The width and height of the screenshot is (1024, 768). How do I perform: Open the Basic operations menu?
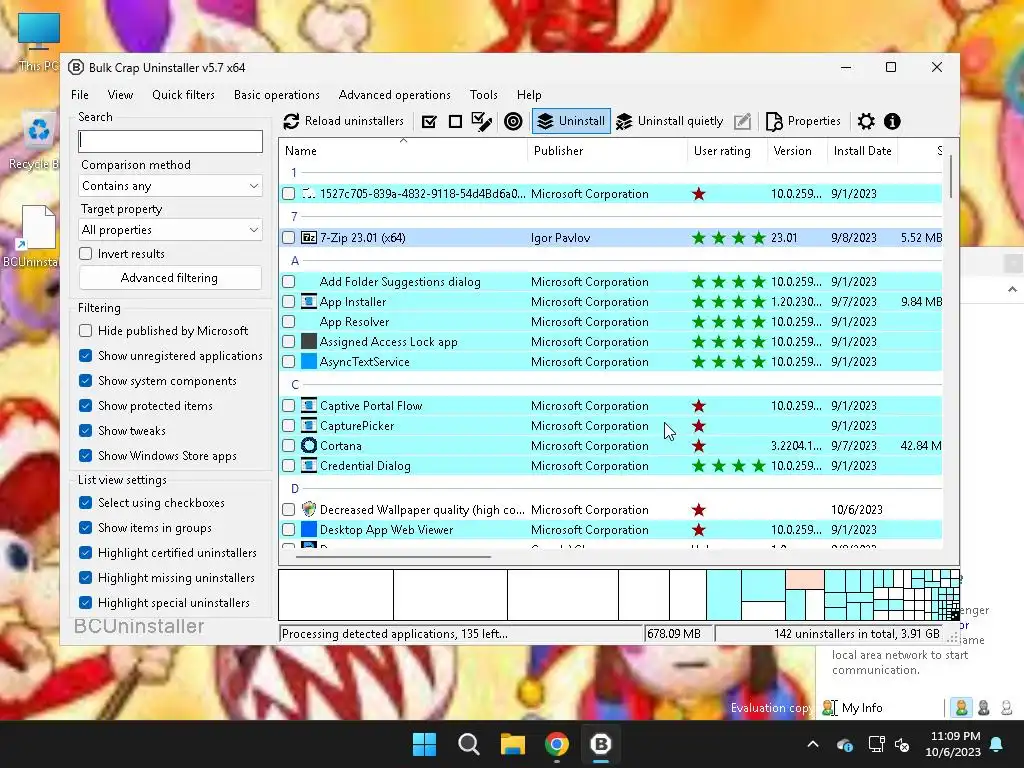(277, 95)
